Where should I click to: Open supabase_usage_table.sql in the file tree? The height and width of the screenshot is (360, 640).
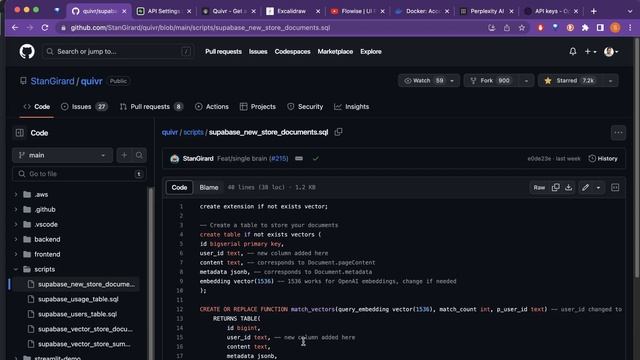point(78,299)
